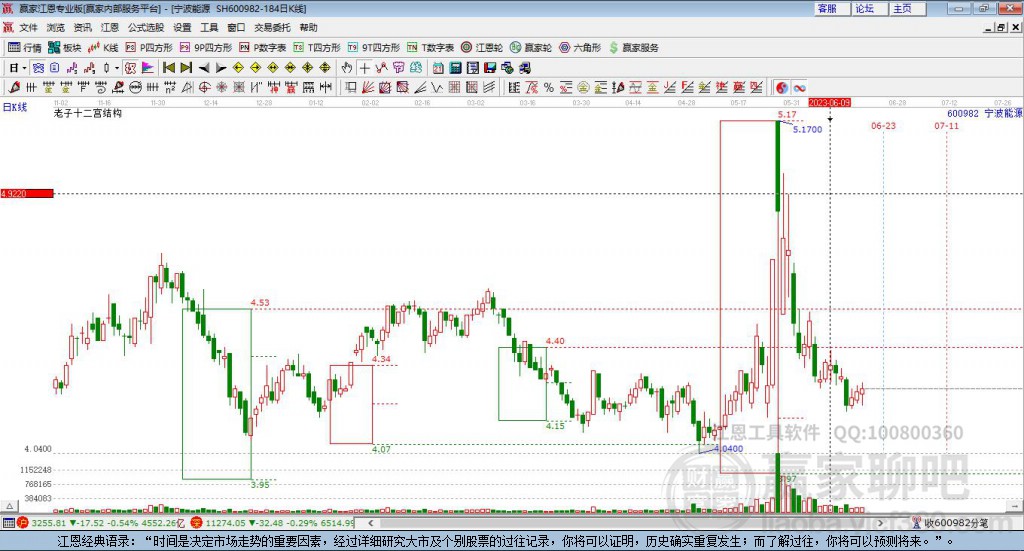1024x551 pixels.
Task: Open the 论坛 forum link
Action: pyautogui.click(x=870, y=8)
